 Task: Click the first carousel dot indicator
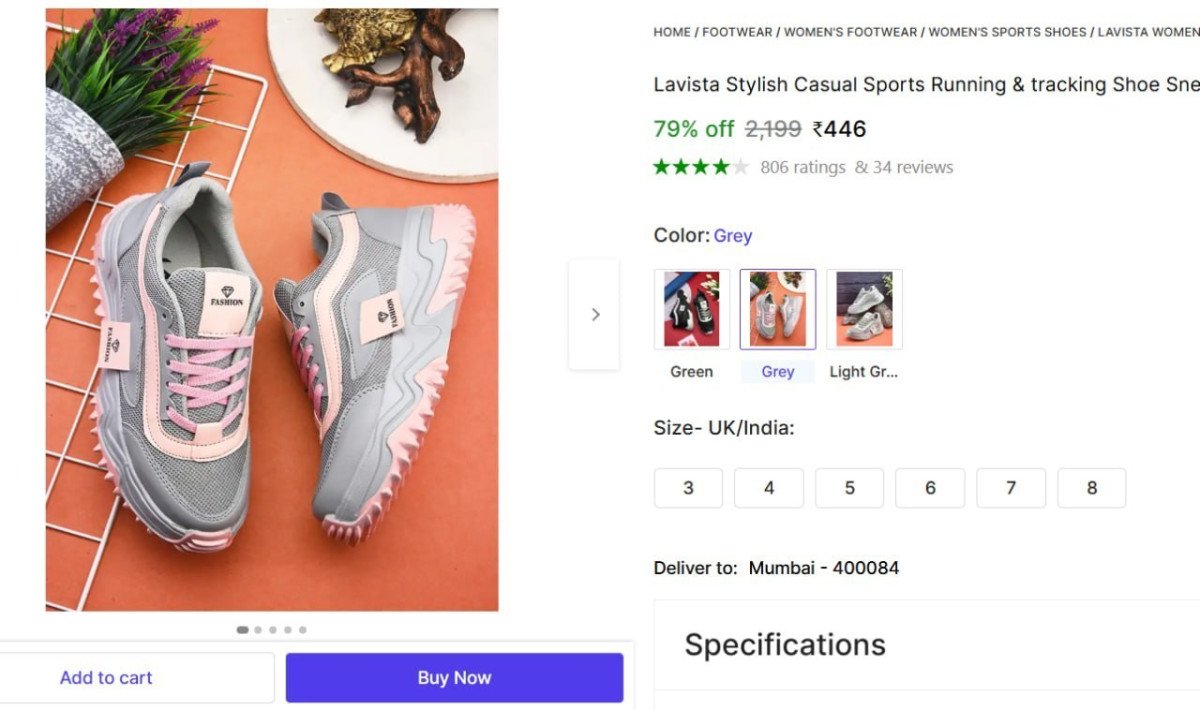241,629
